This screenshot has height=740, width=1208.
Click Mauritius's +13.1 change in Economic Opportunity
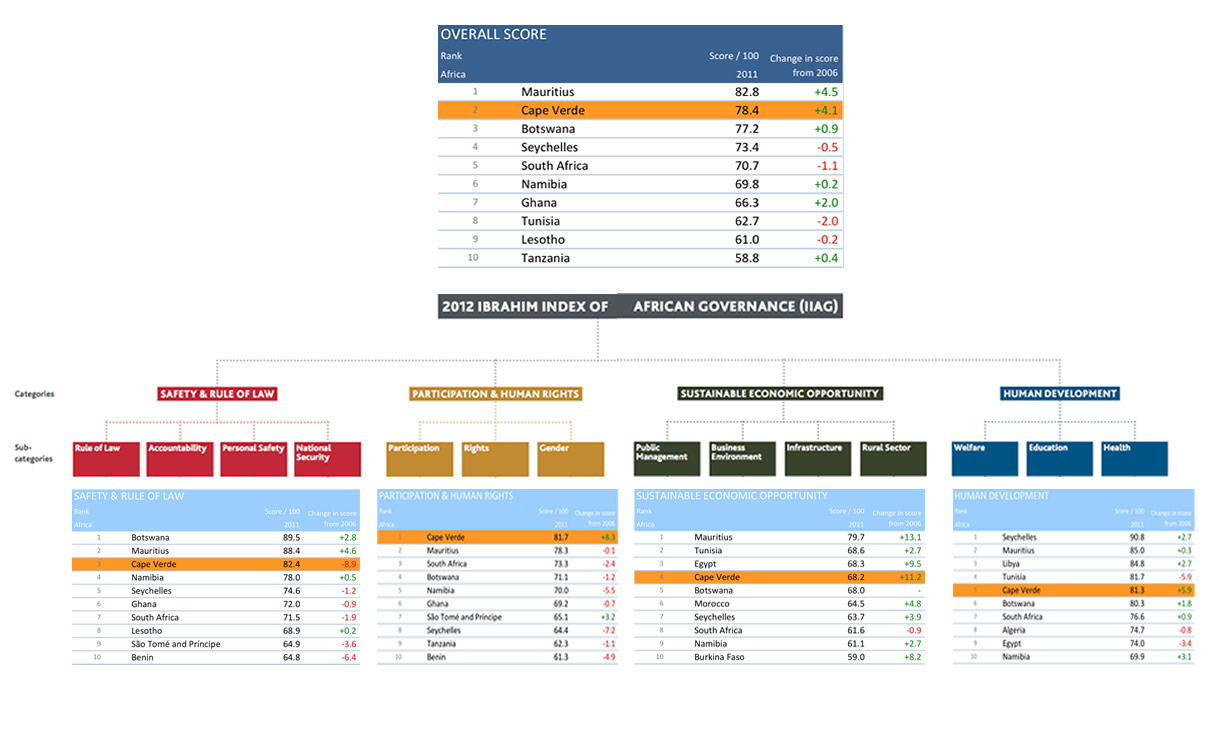pos(910,537)
